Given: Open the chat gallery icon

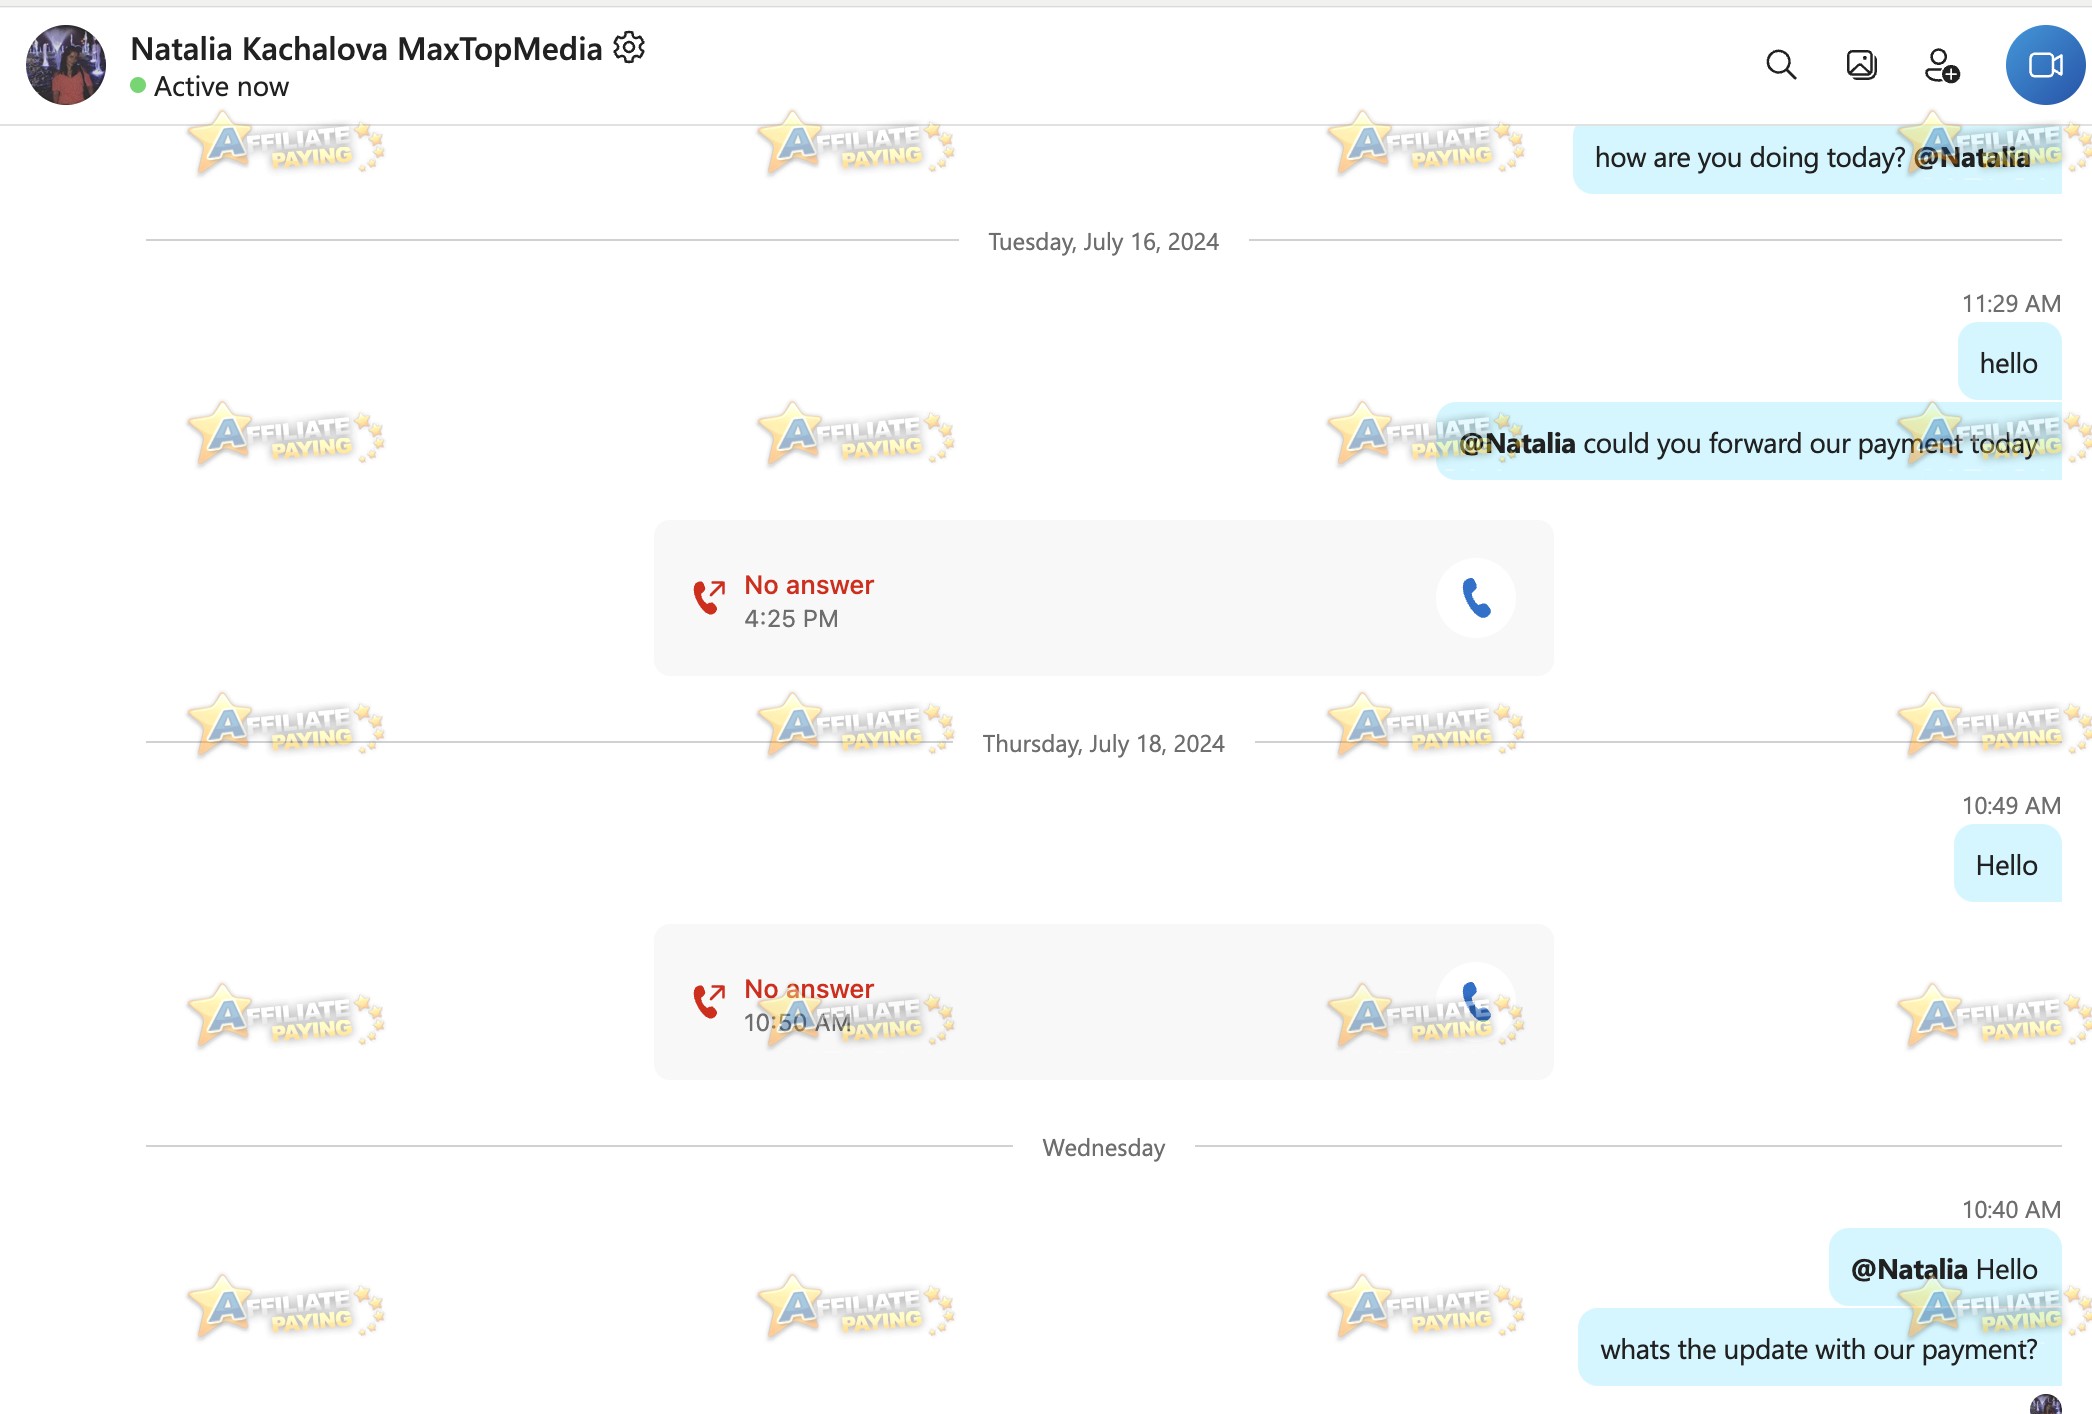Looking at the screenshot, I should pyautogui.click(x=1861, y=65).
